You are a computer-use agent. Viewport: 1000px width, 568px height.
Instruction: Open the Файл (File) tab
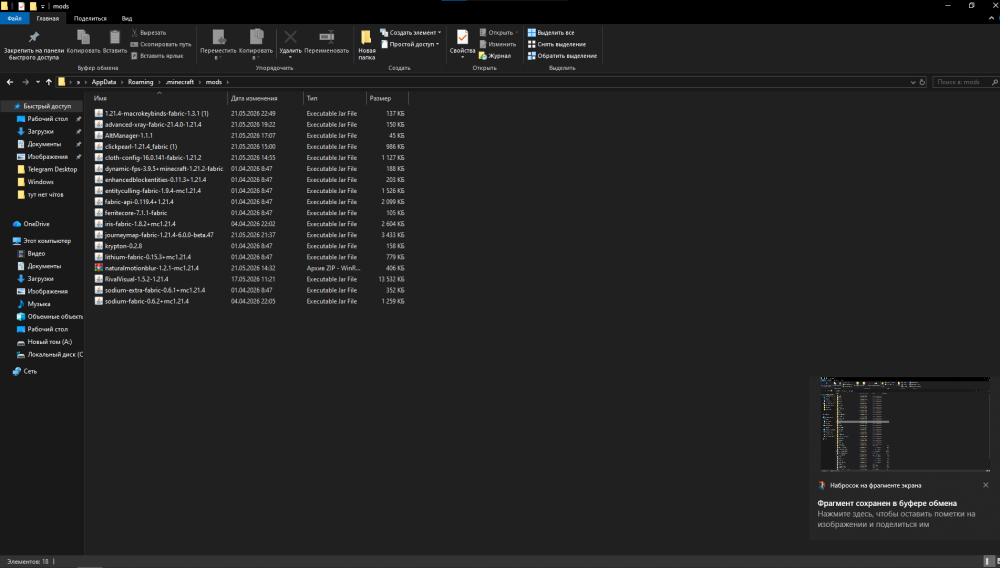pos(15,18)
